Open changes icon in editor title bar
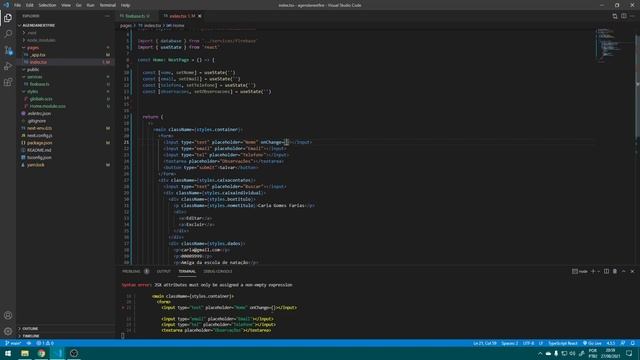 pos(615,16)
